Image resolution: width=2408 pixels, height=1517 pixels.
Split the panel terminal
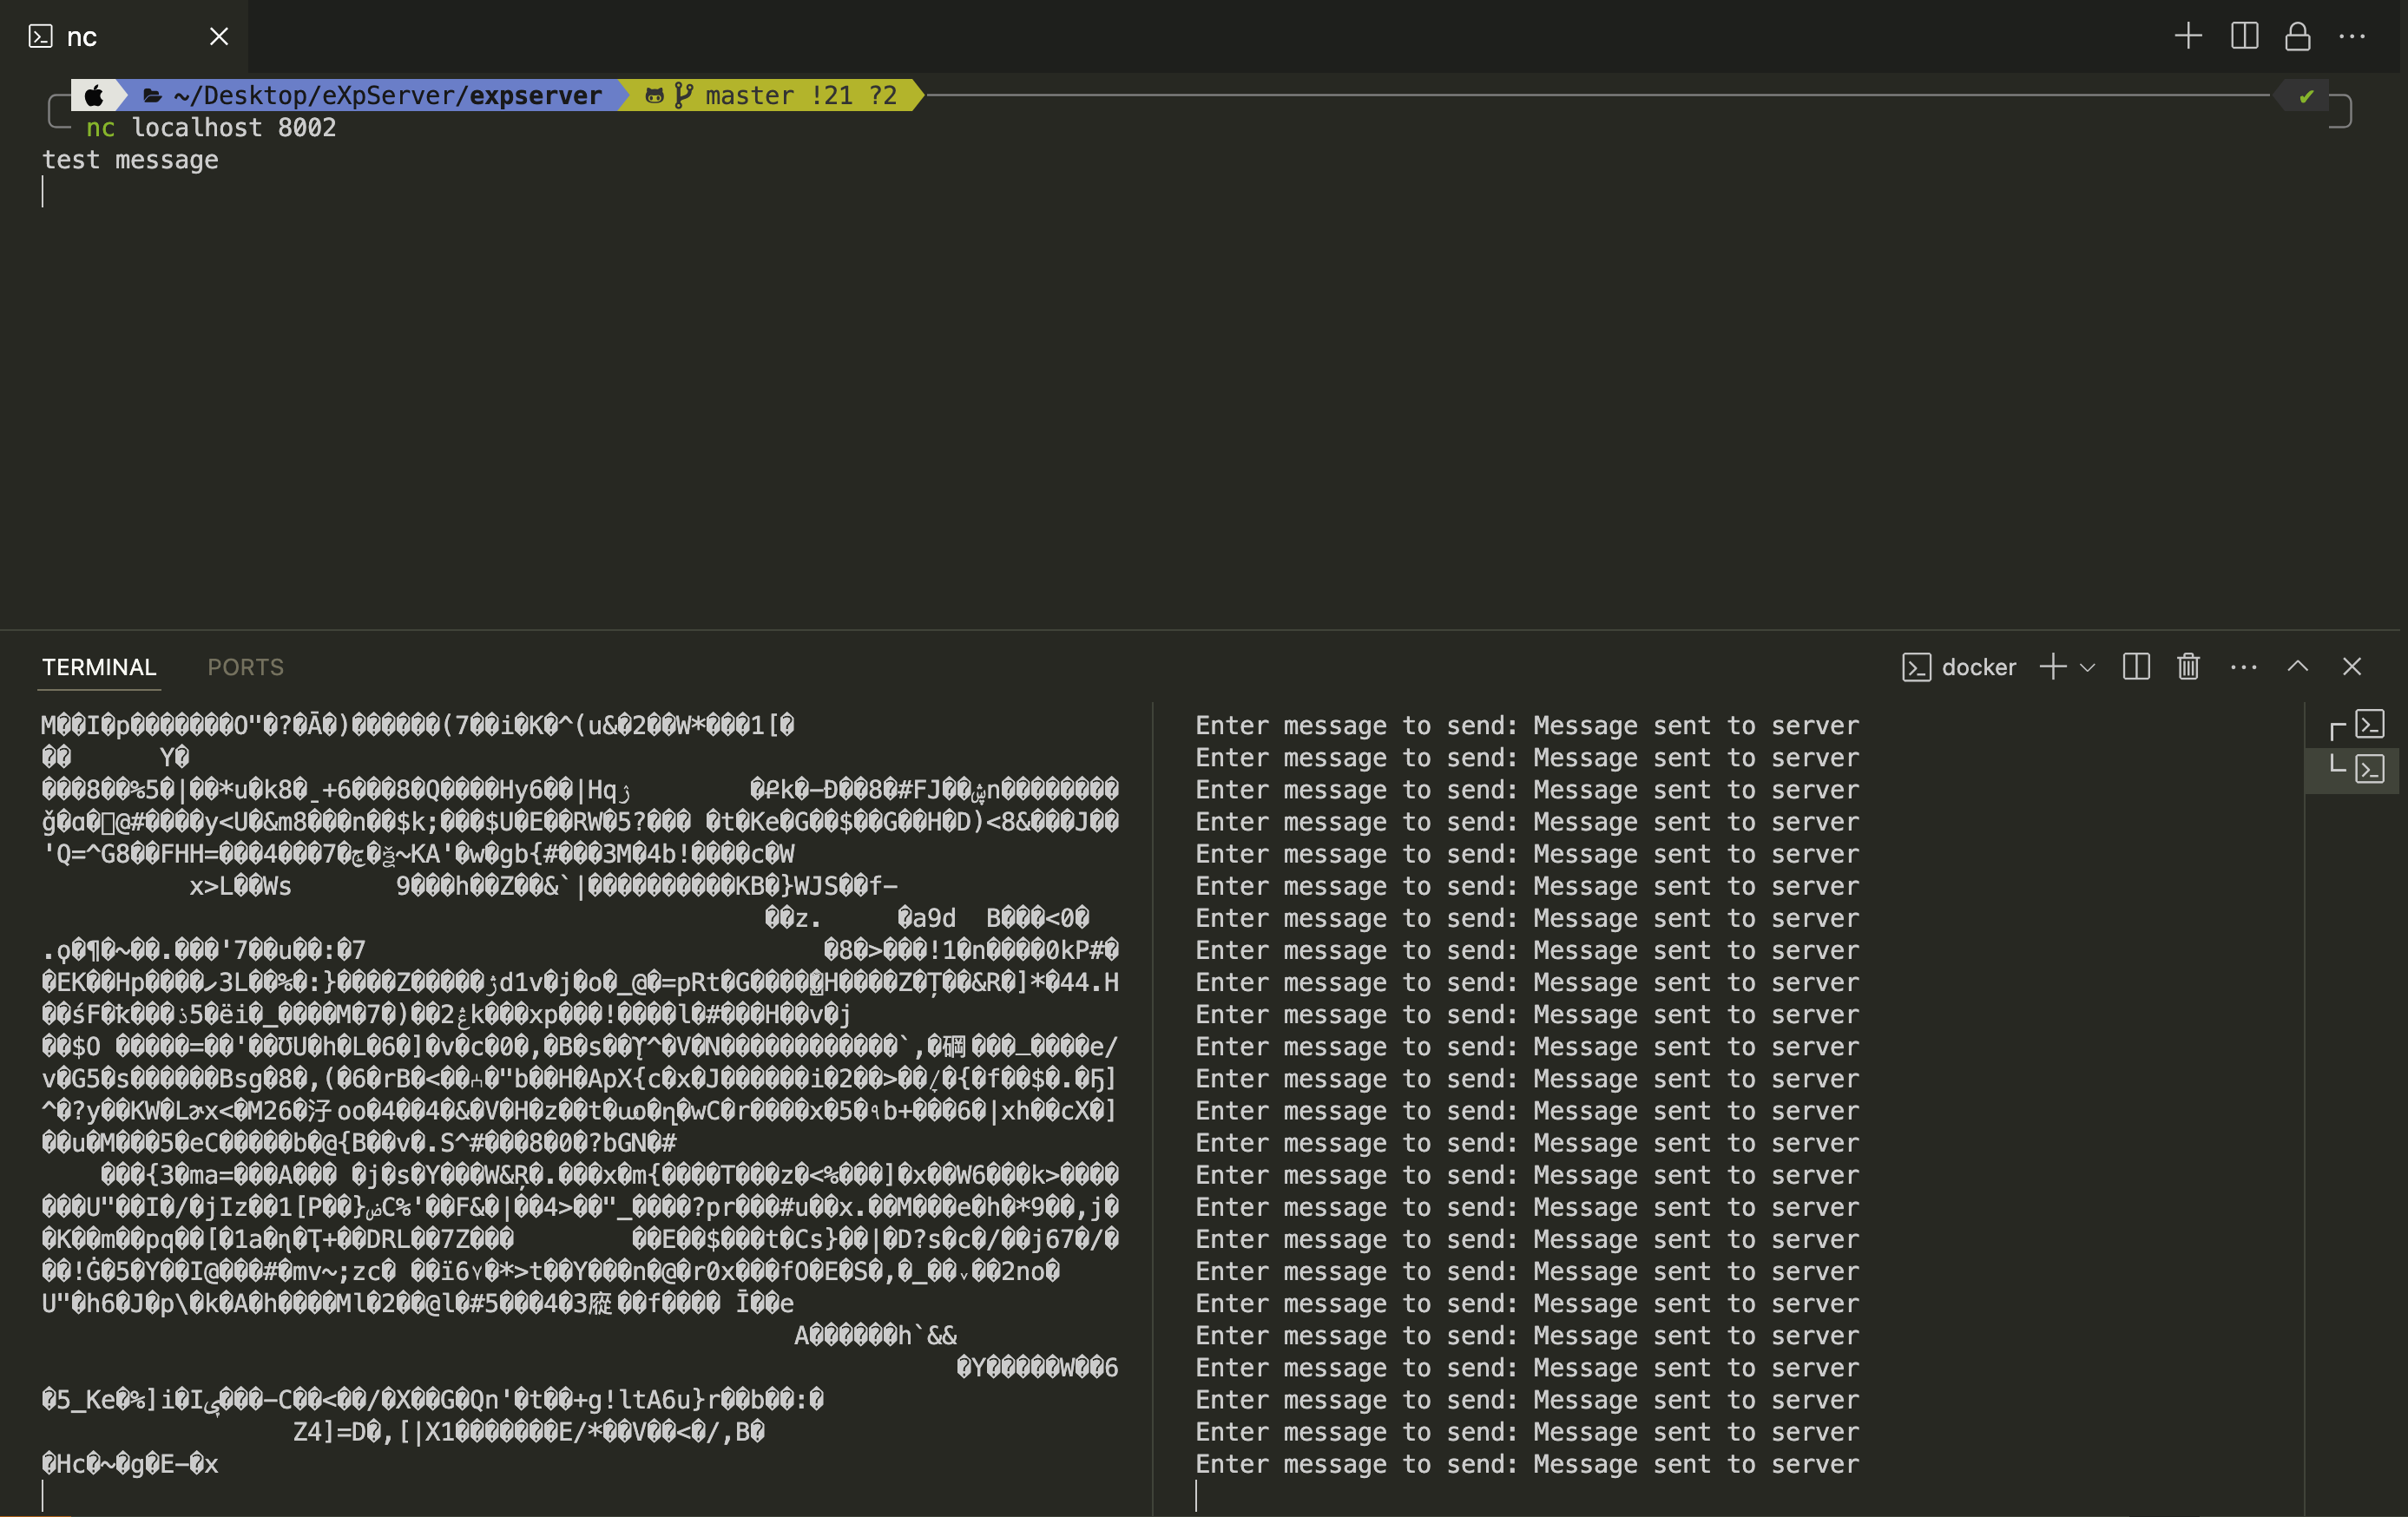pos(2136,667)
